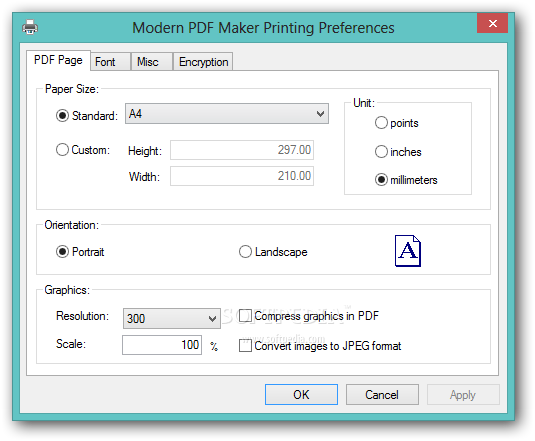The width and height of the screenshot is (535, 441).
Task: Click the Cancel button
Action: (x=382, y=395)
